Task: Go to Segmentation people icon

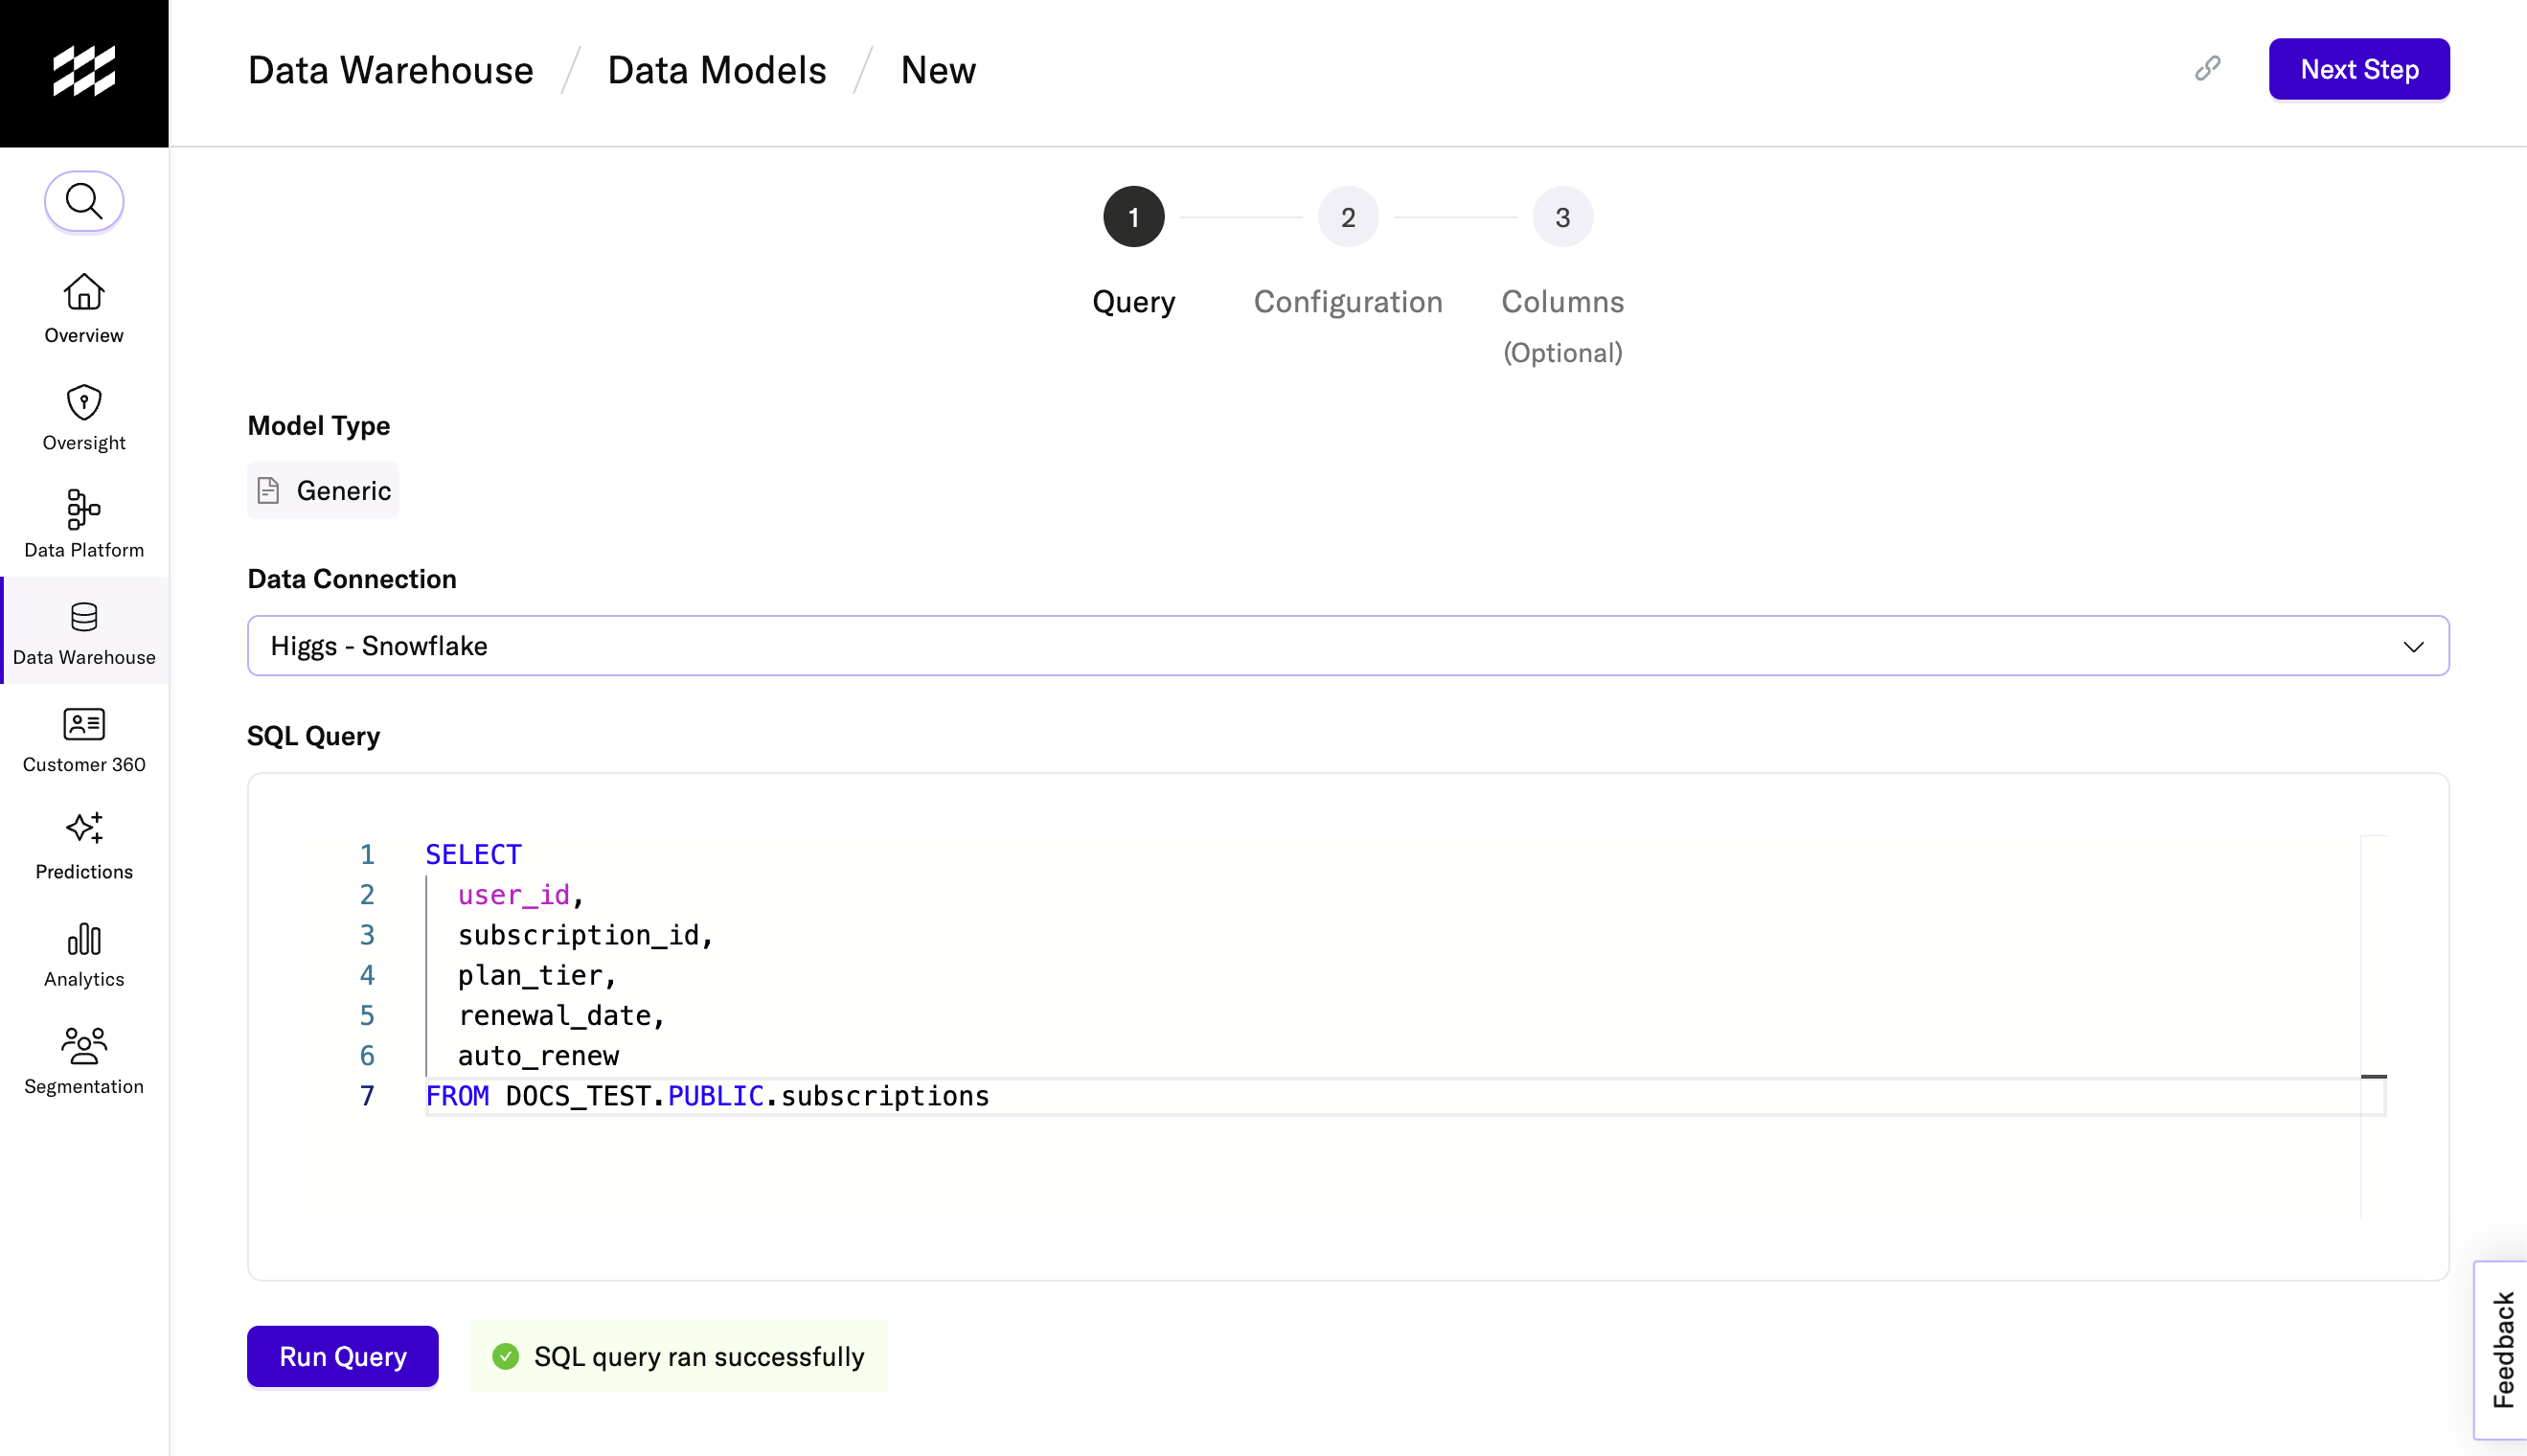Action: [84, 1046]
